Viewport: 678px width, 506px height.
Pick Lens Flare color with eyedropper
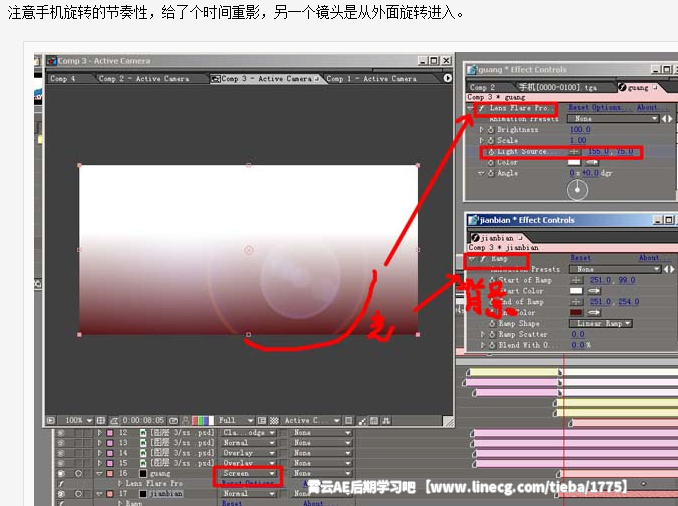click(x=592, y=162)
